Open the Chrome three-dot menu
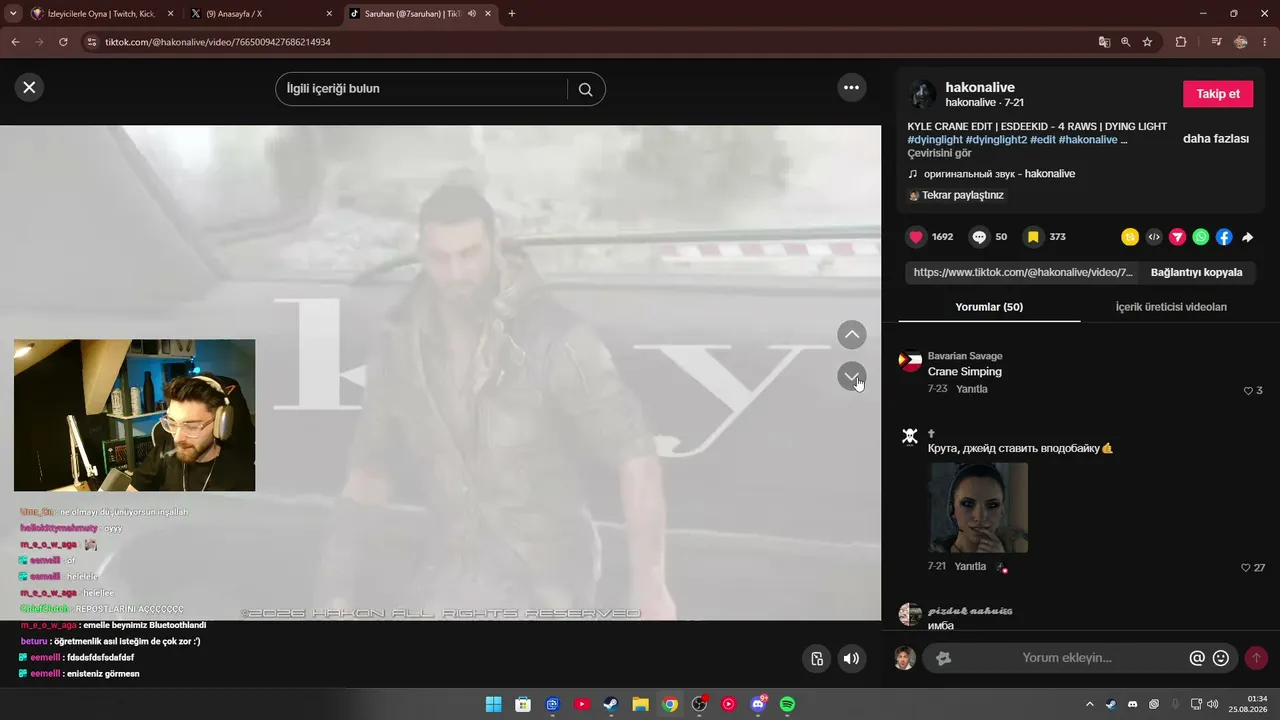Image resolution: width=1280 pixels, height=720 pixels. pyautogui.click(x=1266, y=42)
